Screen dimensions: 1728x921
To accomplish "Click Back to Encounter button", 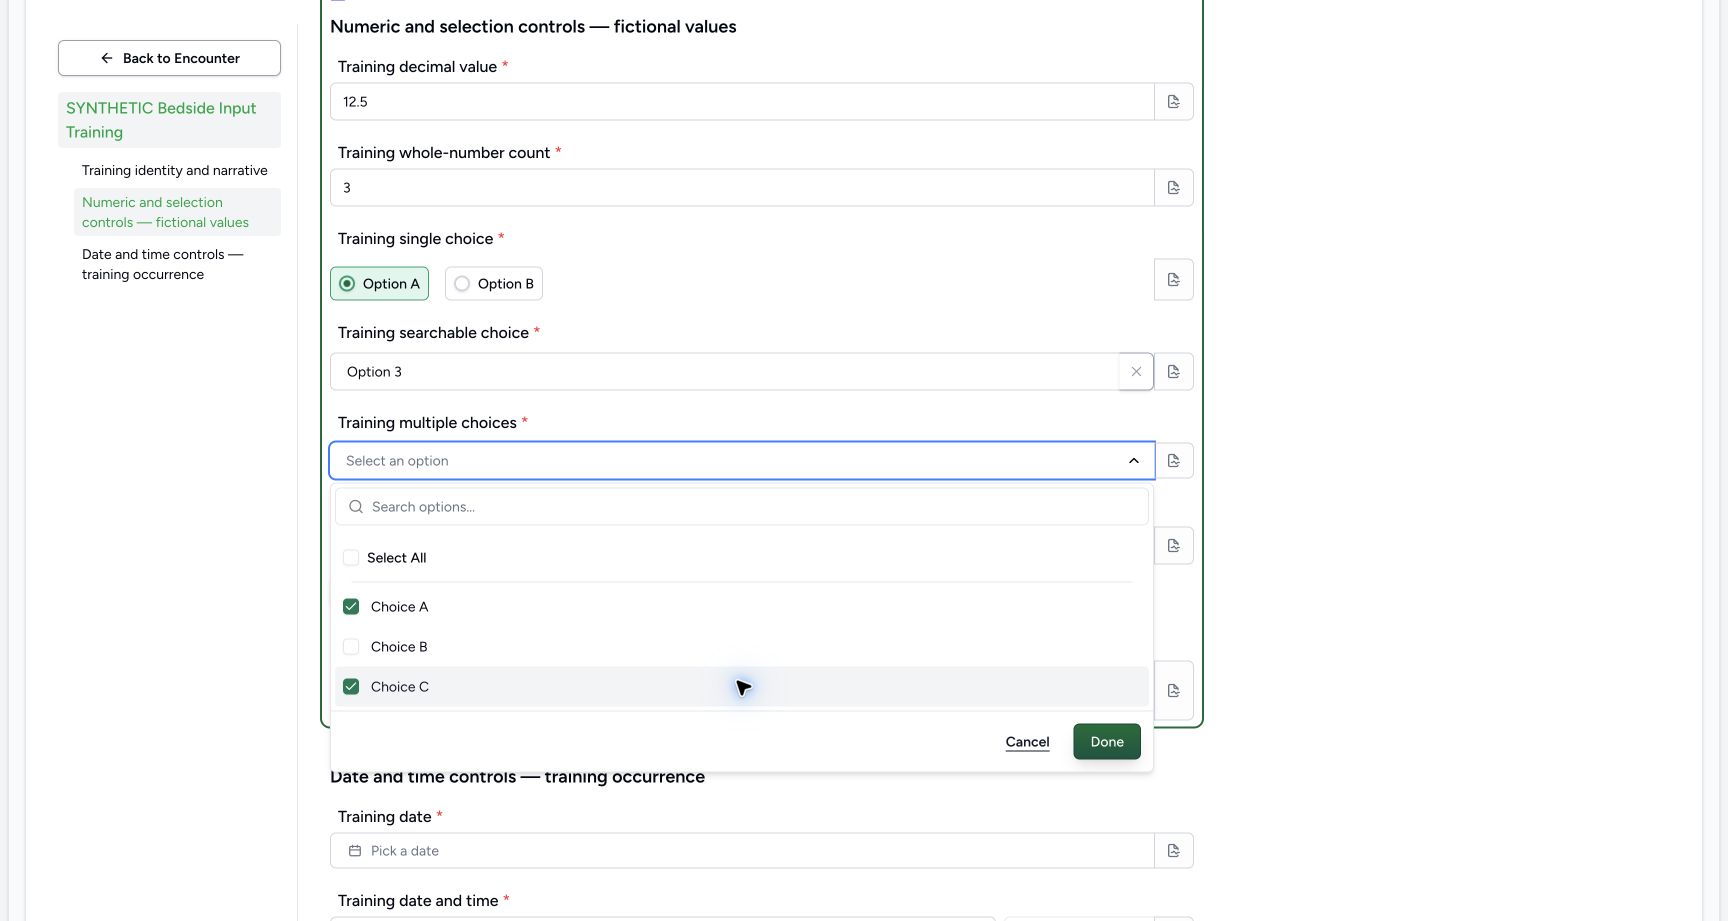I will click(x=169, y=58).
